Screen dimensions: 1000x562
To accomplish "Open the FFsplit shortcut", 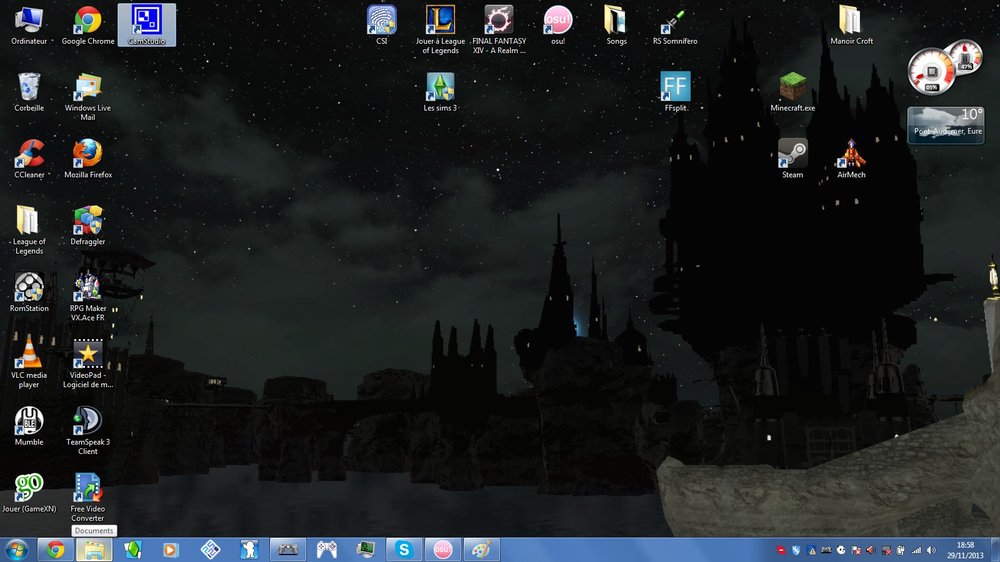I will [675, 92].
